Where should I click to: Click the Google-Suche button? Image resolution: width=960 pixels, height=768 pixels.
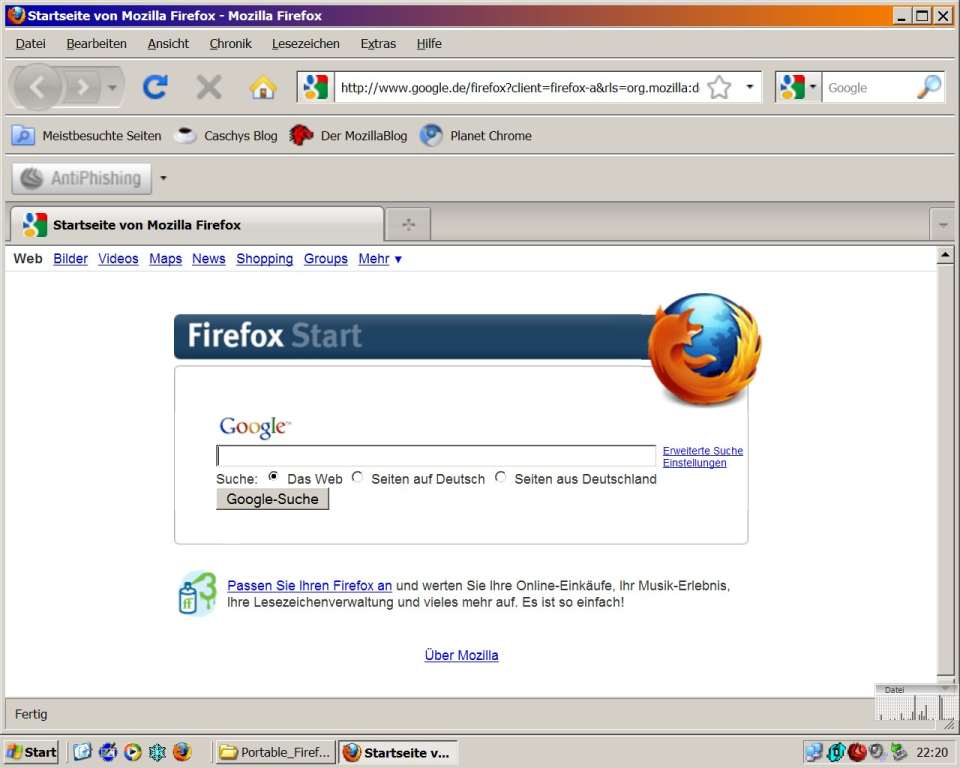click(x=272, y=499)
